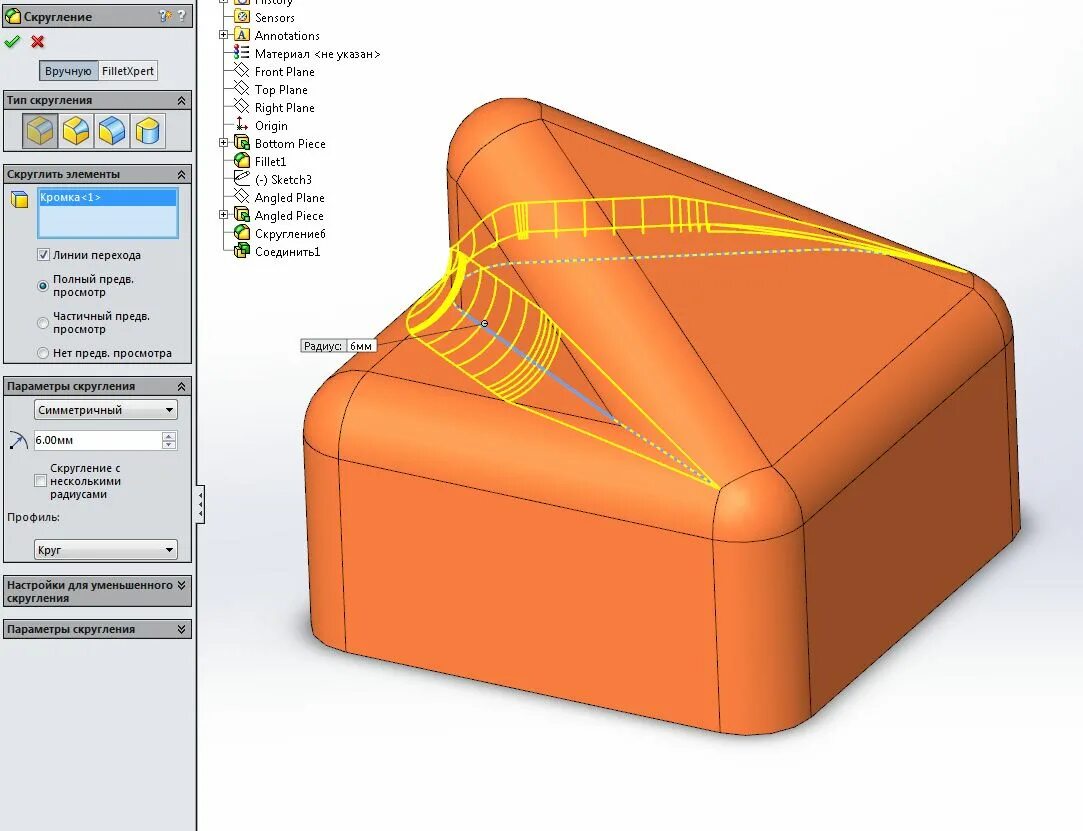Screen dimensions: 1083x831
Task: Select the Right Plane tree label
Action: [285, 108]
